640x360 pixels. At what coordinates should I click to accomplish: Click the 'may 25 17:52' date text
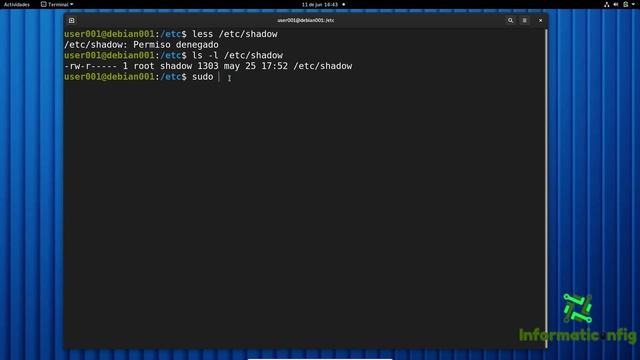point(256,66)
